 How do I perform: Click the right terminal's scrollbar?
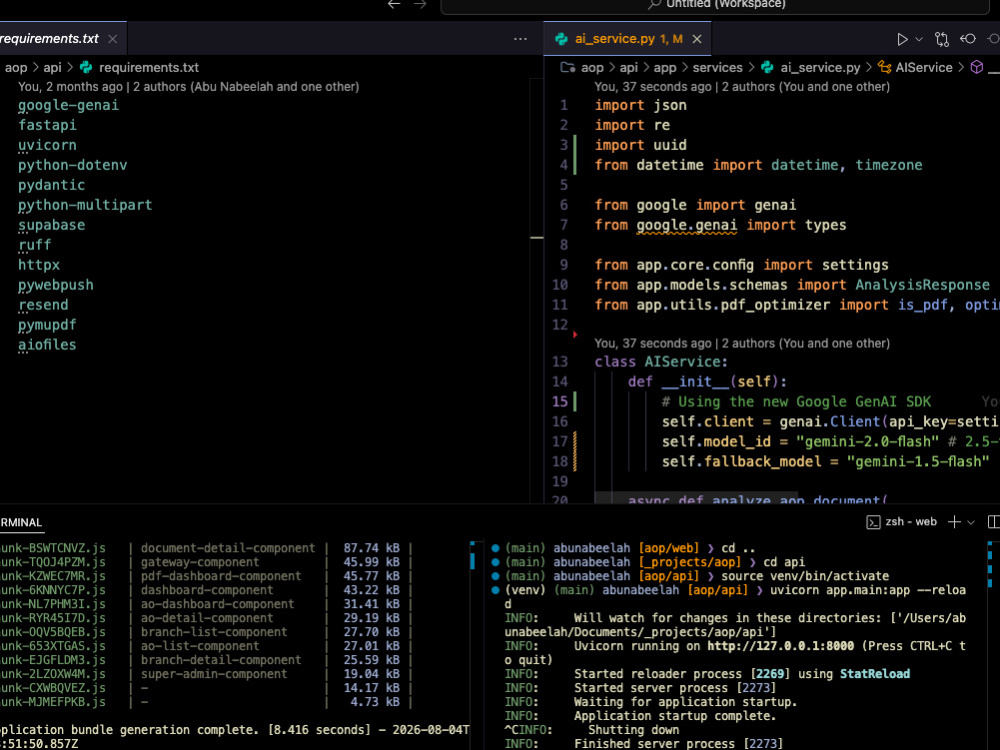[990, 564]
